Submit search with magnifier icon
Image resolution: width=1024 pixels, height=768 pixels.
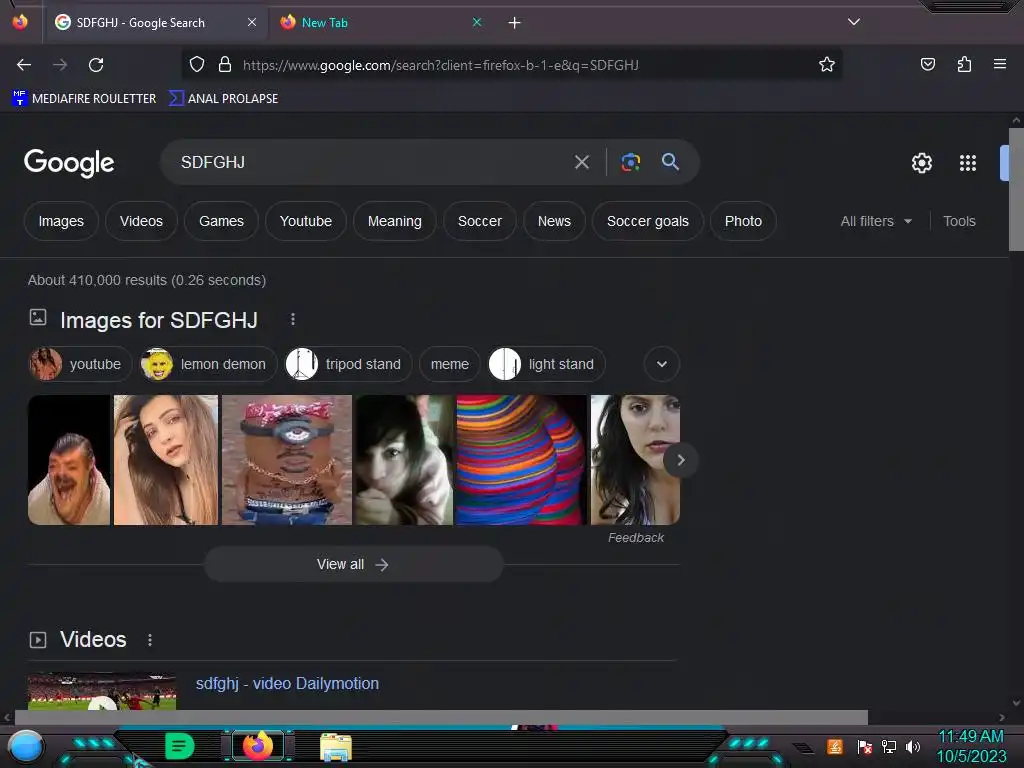point(670,161)
